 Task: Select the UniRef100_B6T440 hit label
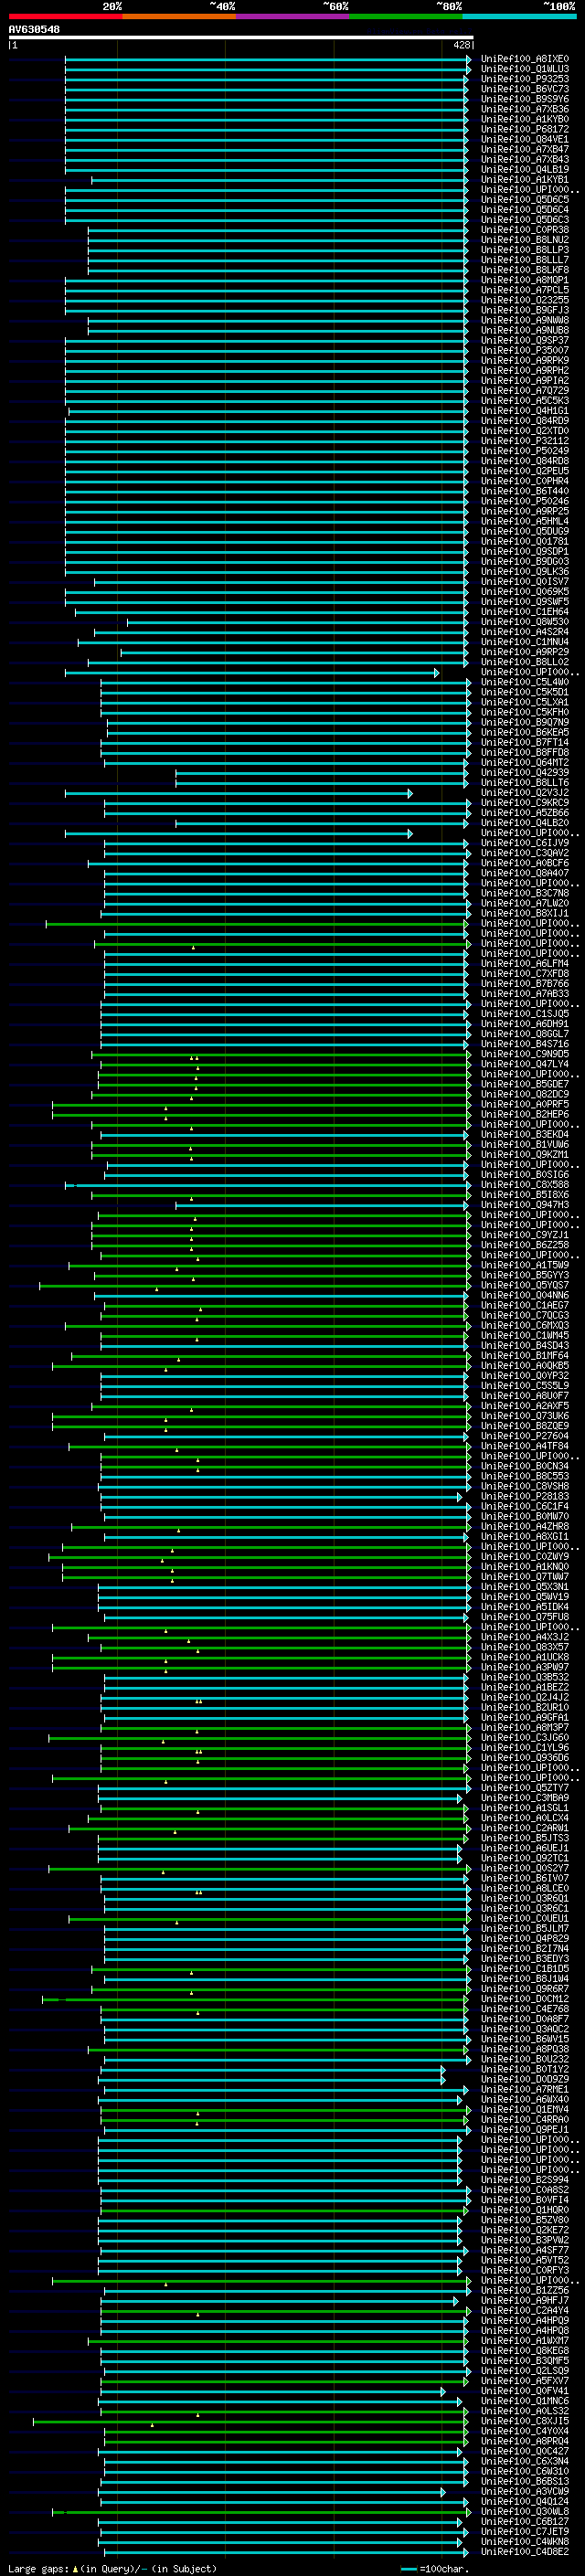coord(524,491)
